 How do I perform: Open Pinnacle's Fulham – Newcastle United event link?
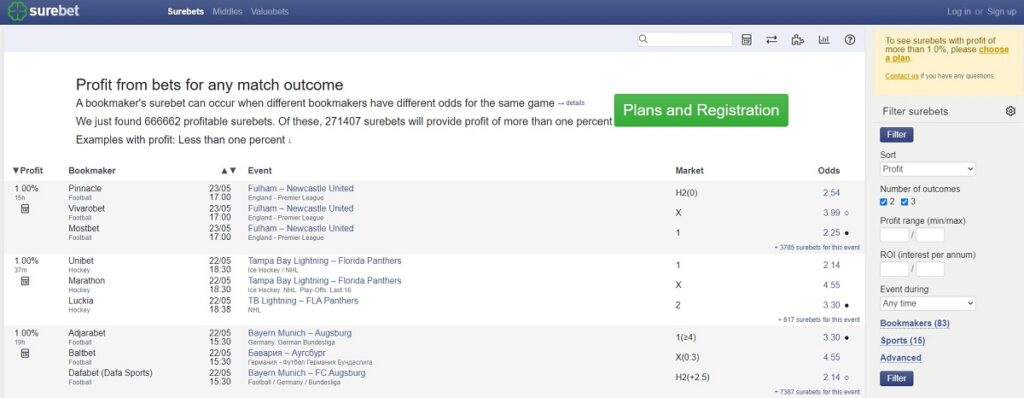(x=300, y=189)
